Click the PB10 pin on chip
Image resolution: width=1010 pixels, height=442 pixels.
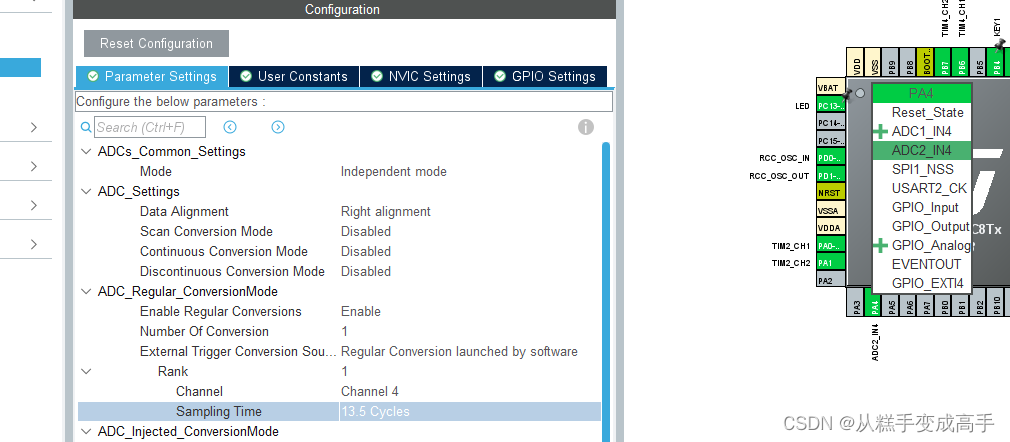point(996,302)
